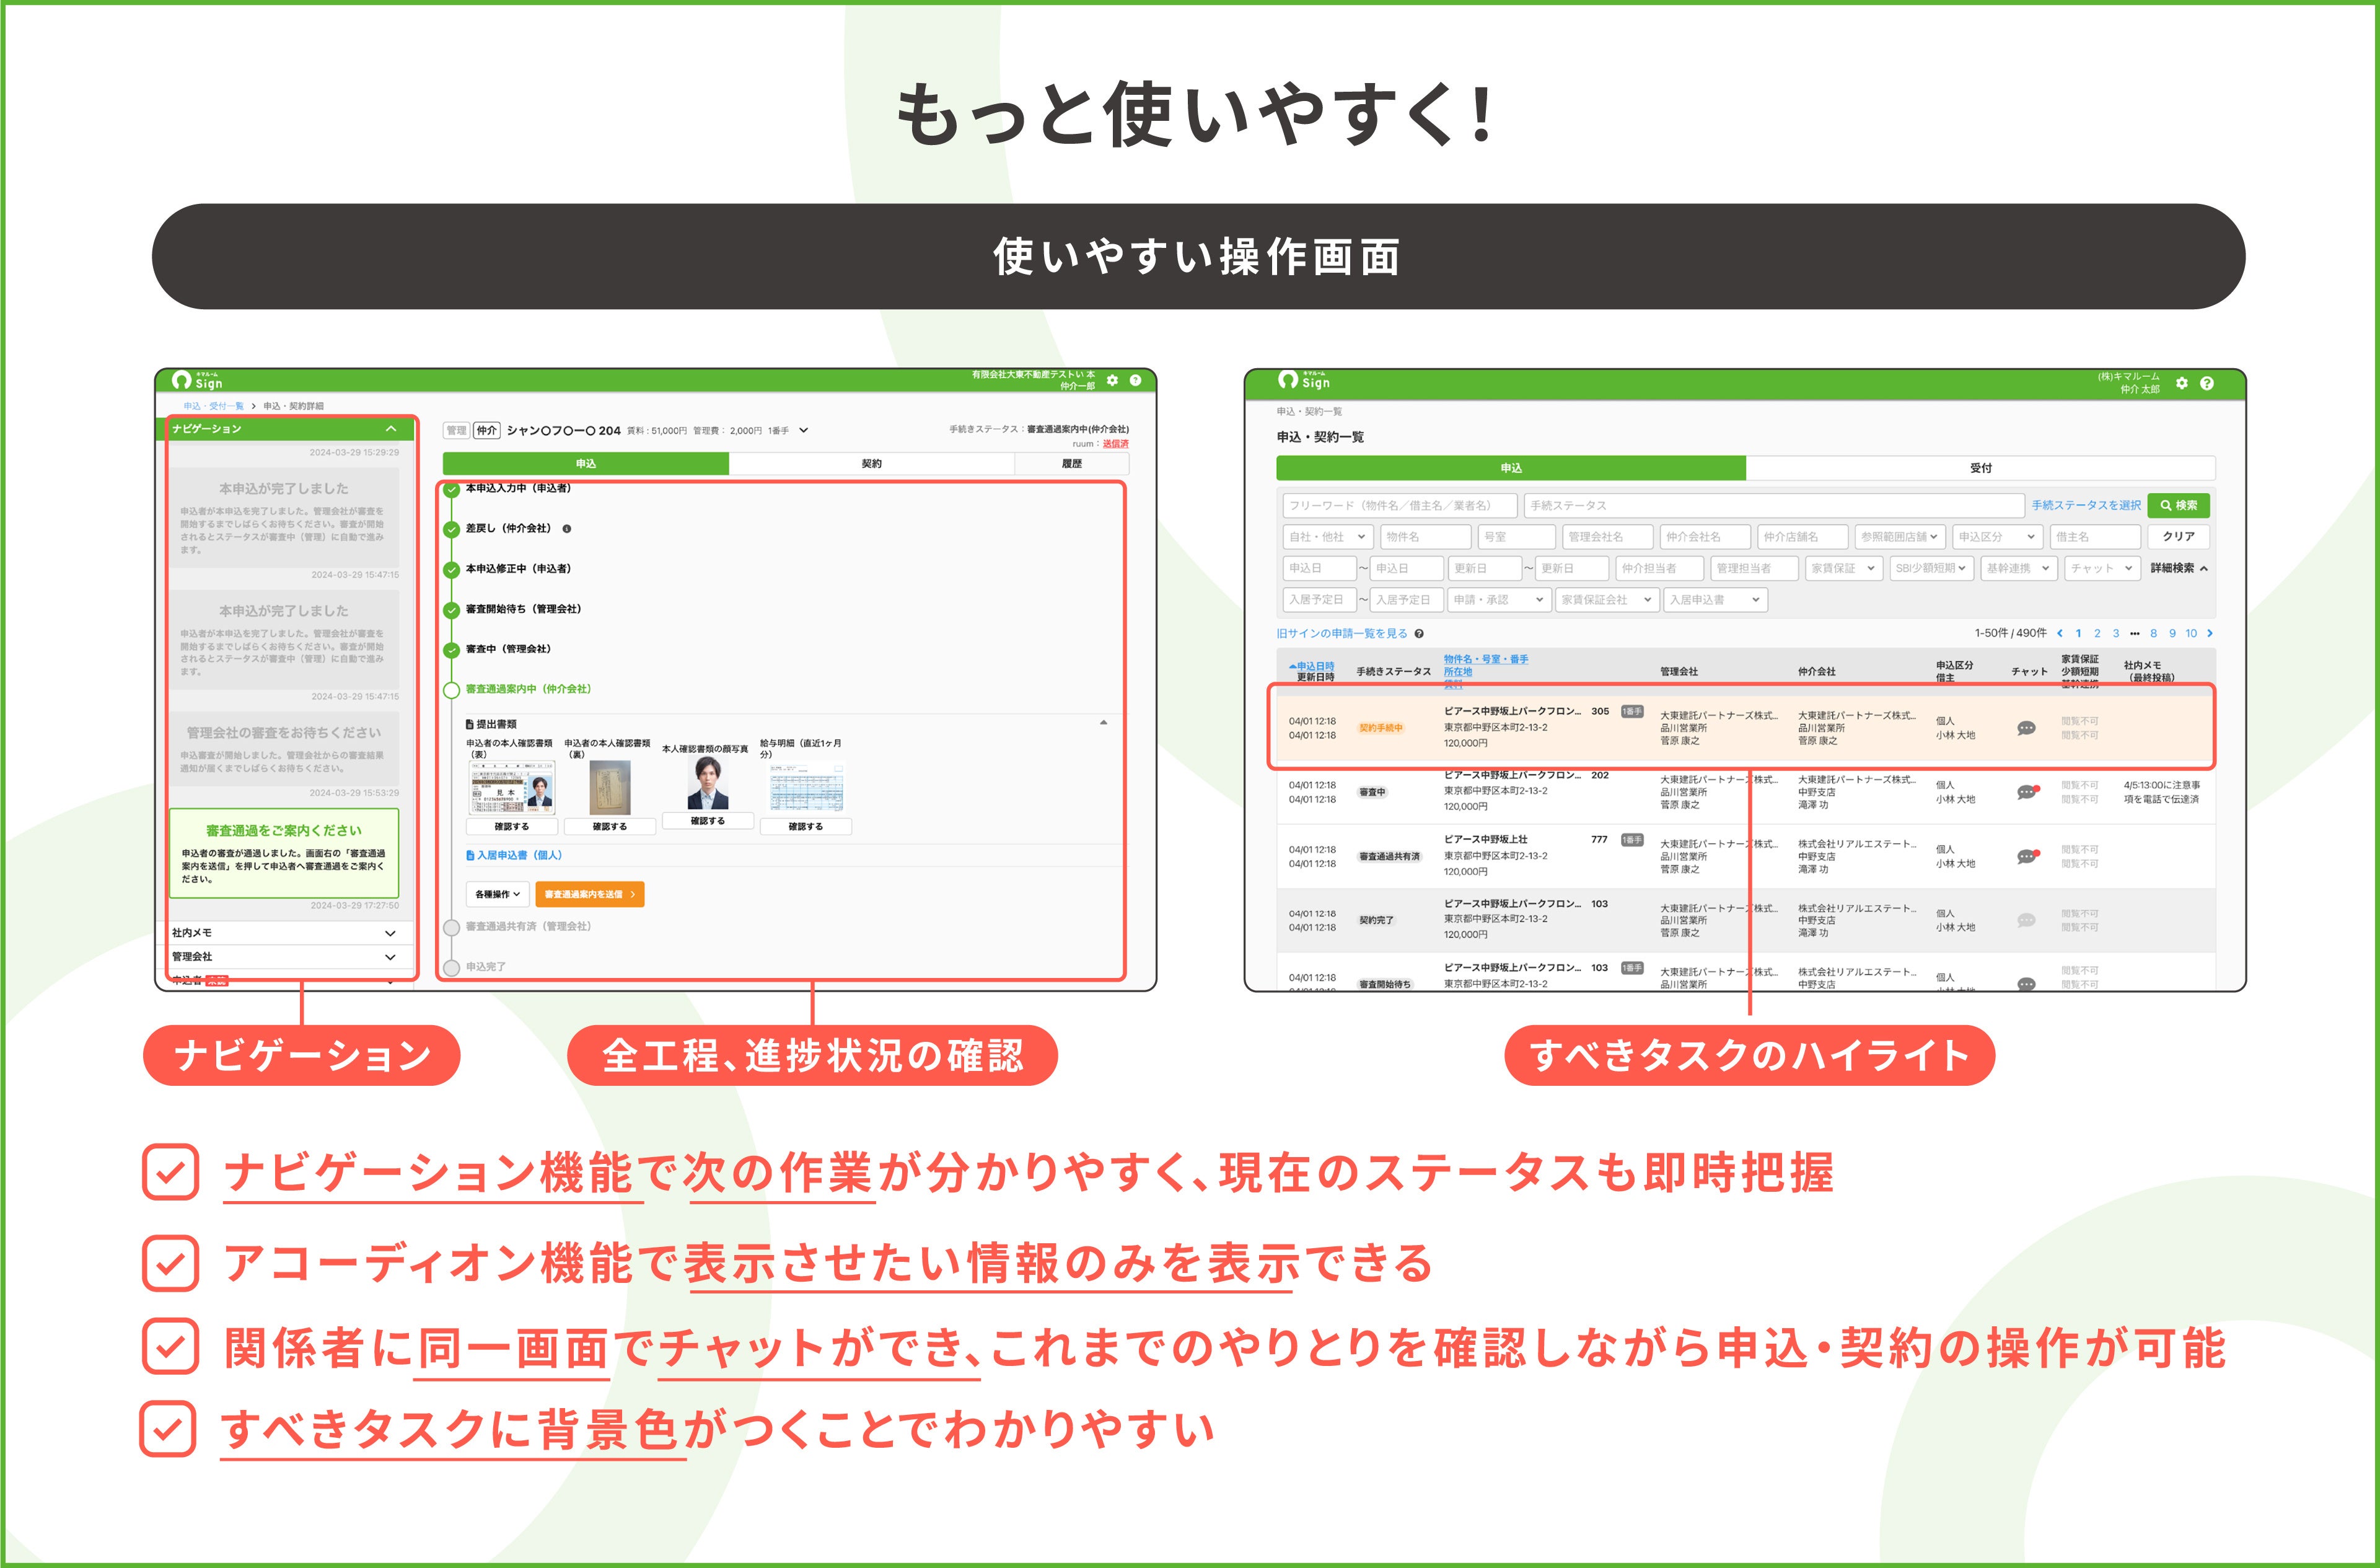Click help question icon in left Sign header

pos(1135,380)
